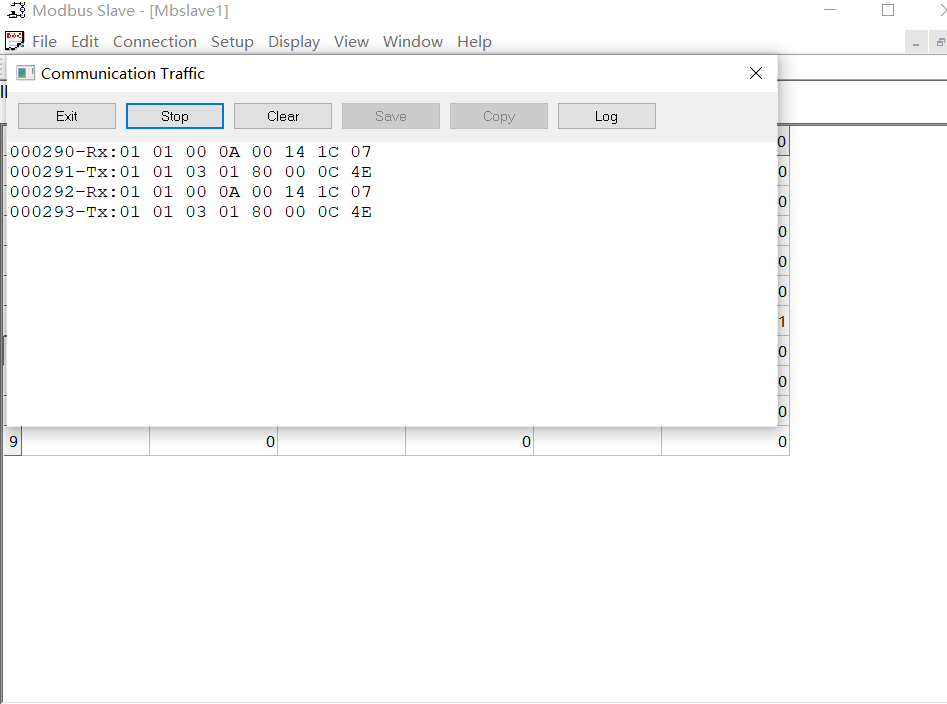Open the Setup menu
947x704 pixels.
[x=232, y=42]
